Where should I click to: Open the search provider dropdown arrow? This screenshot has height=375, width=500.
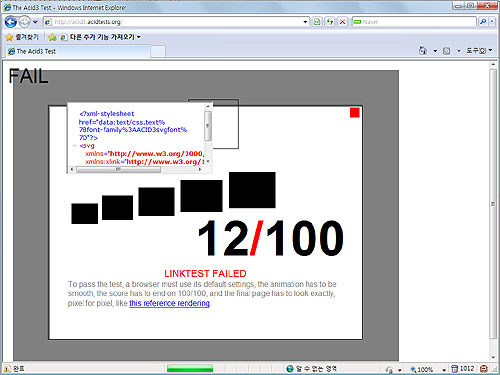[492, 22]
